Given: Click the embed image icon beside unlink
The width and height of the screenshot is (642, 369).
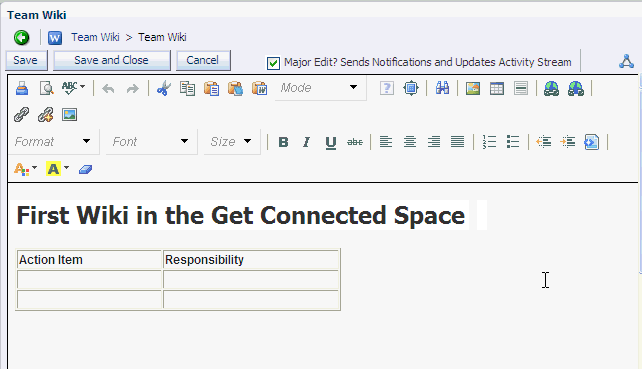Looking at the screenshot, I should pos(69,115).
